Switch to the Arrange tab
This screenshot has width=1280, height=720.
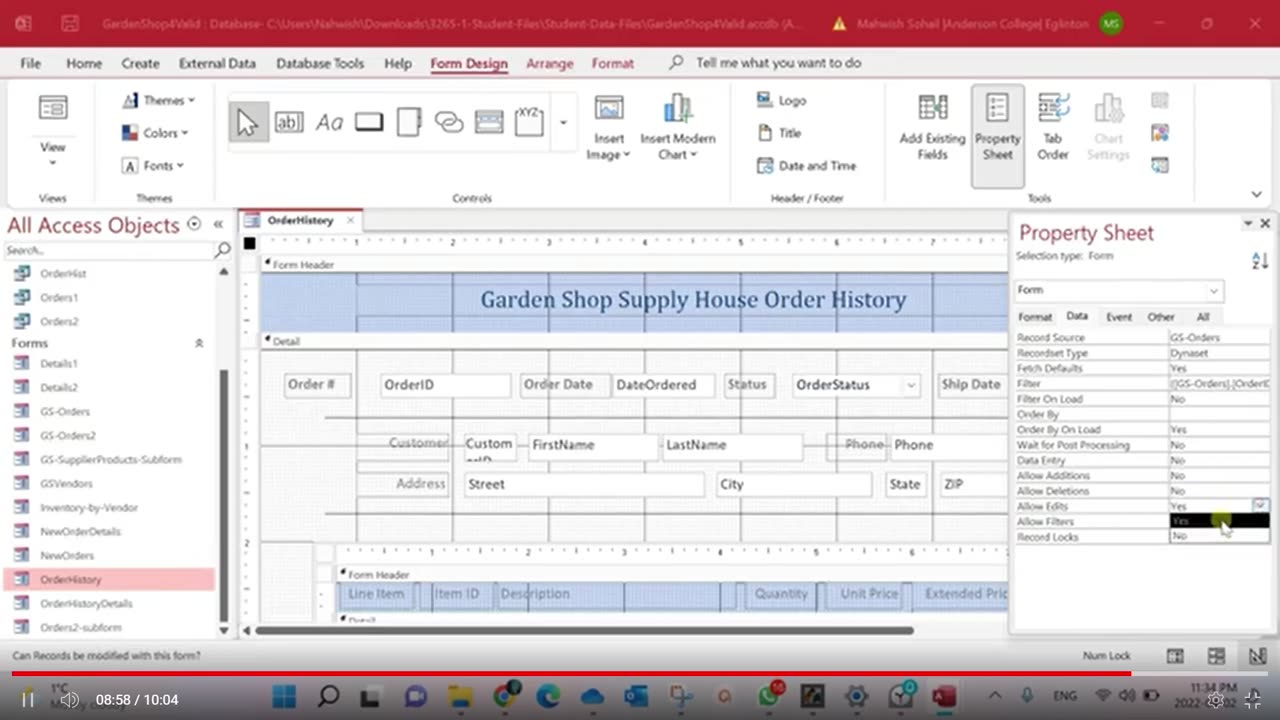point(550,63)
